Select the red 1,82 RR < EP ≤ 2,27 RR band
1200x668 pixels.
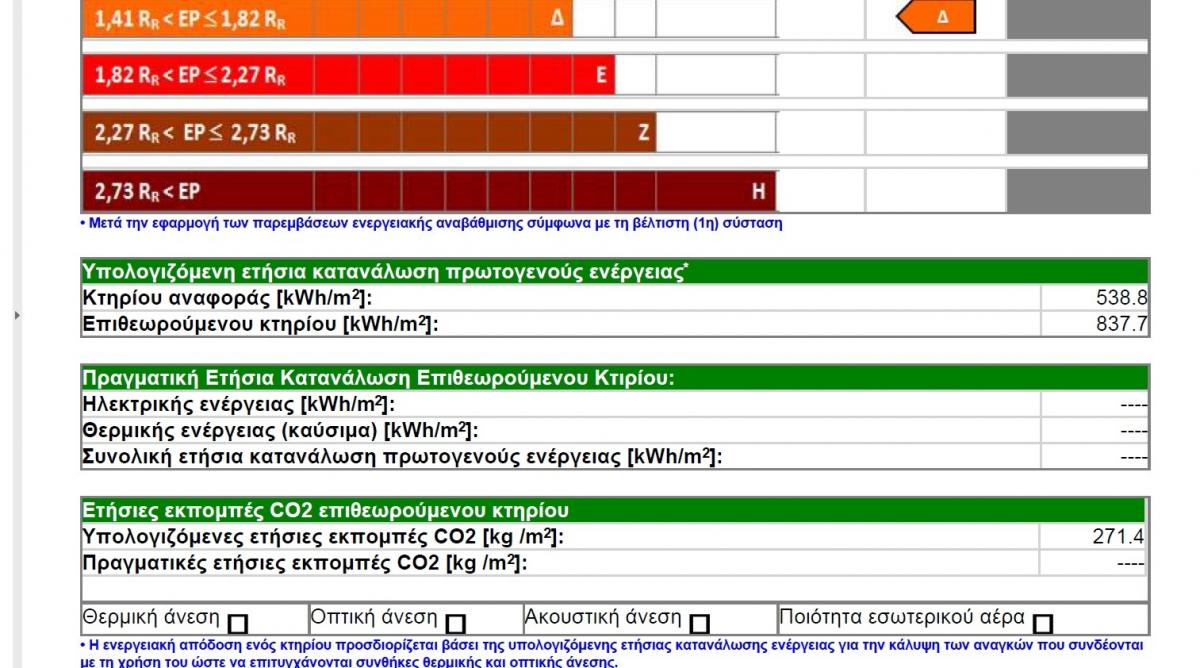pos(349,74)
